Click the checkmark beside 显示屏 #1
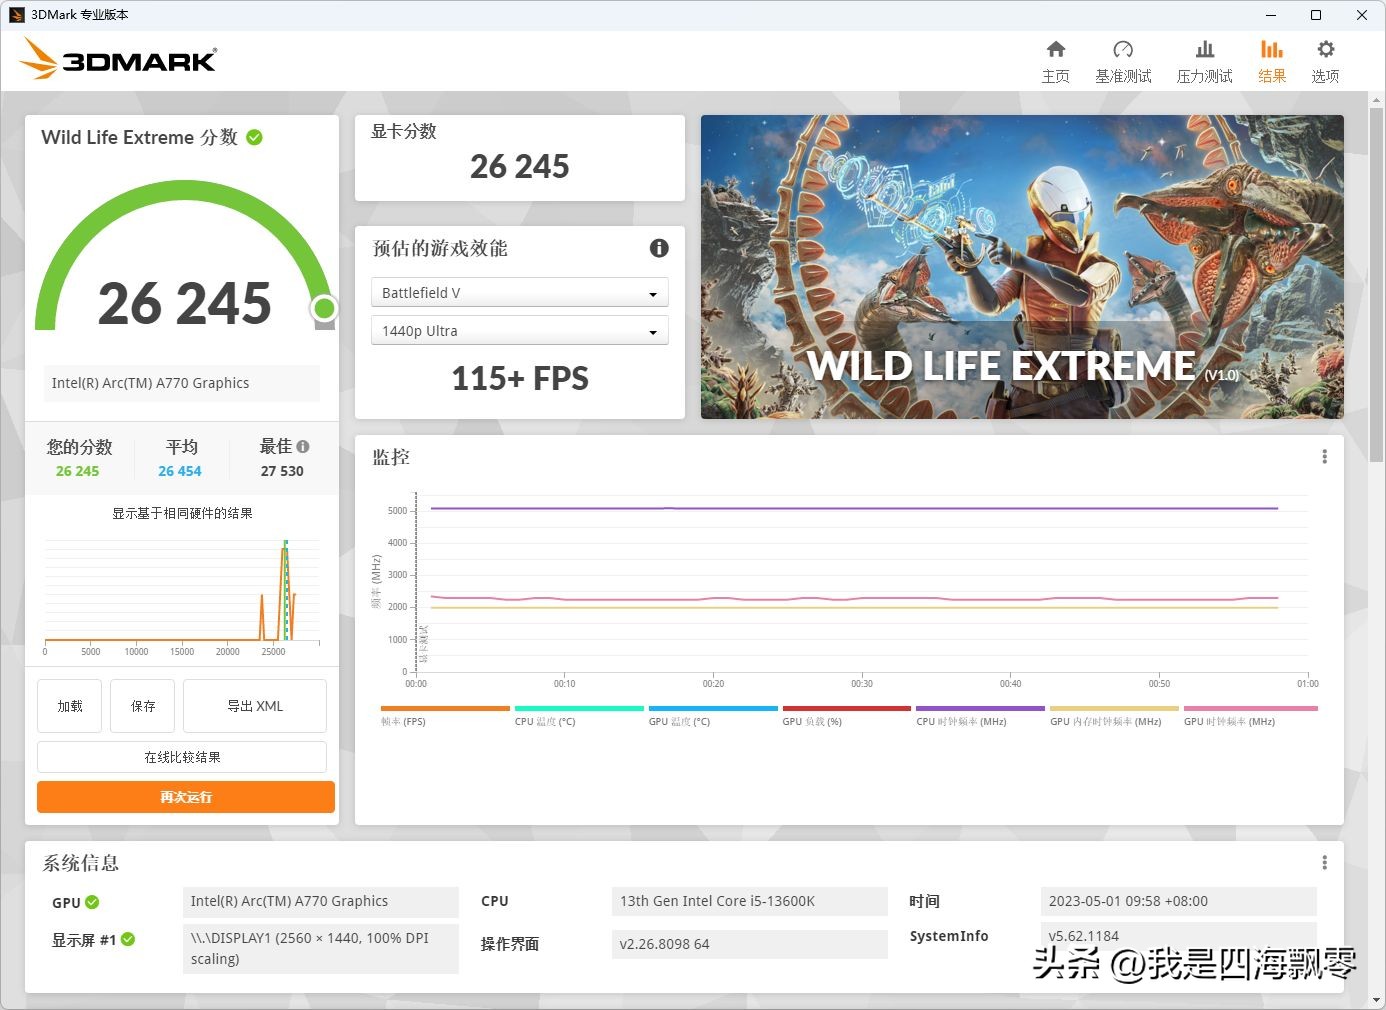1386x1010 pixels. pyautogui.click(x=130, y=939)
